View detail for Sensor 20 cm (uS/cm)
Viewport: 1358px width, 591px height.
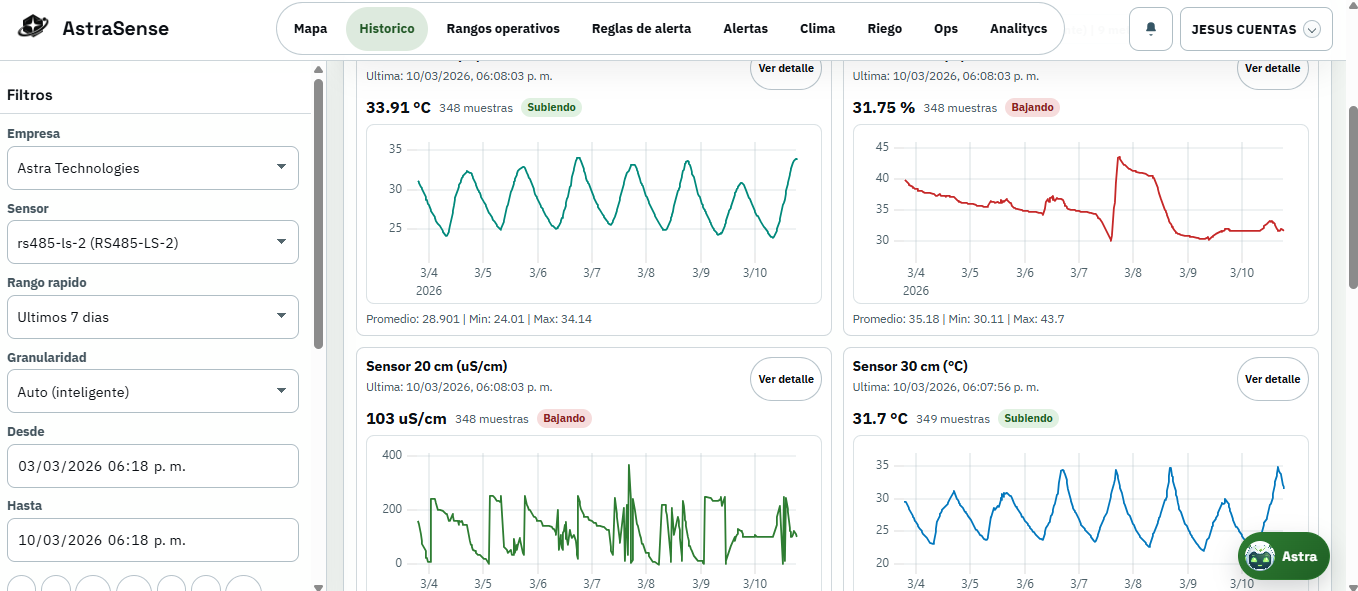click(785, 379)
